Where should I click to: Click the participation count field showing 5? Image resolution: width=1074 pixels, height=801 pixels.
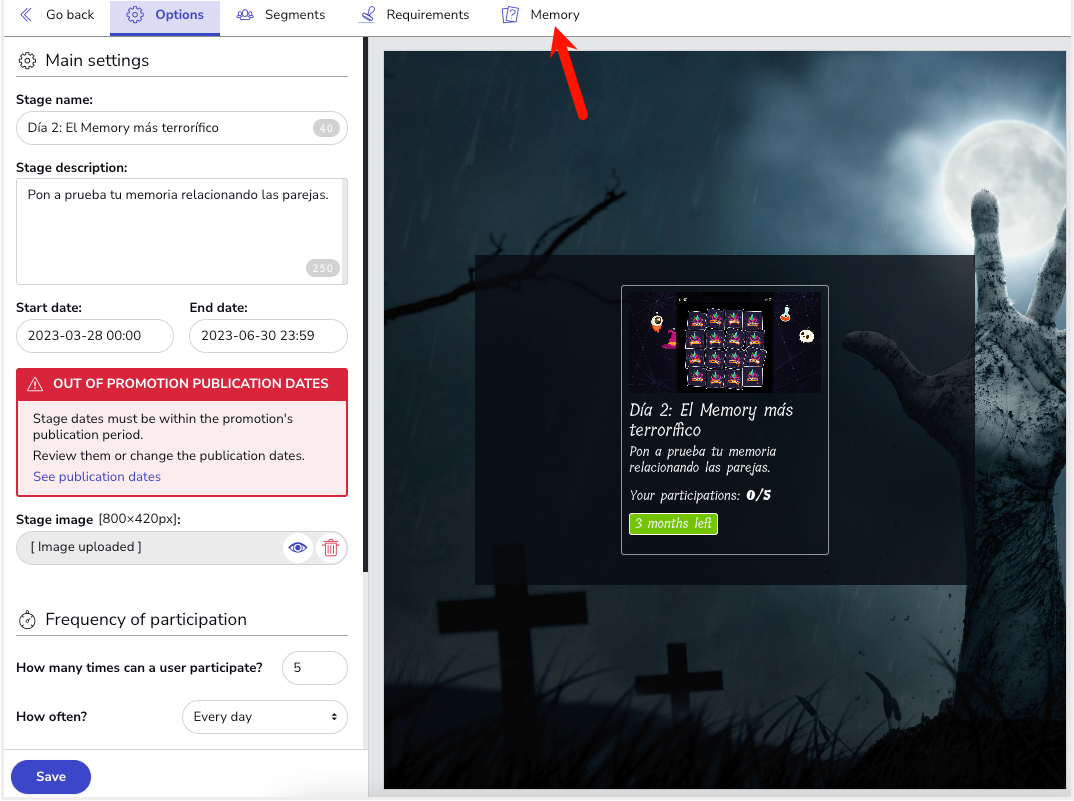(x=315, y=668)
